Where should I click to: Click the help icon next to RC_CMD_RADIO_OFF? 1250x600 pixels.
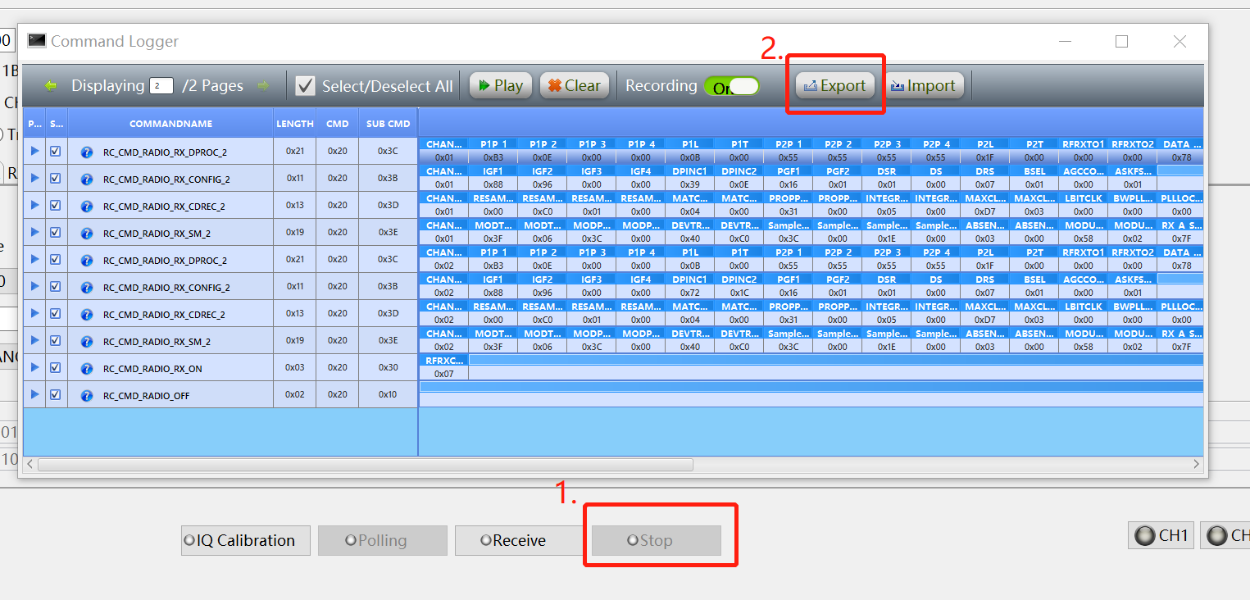point(87,395)
